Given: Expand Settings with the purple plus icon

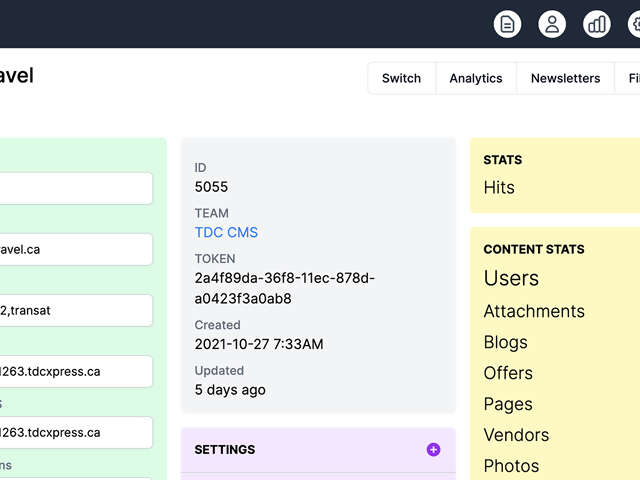Looking at the screenshot, I should pos(433,450).
